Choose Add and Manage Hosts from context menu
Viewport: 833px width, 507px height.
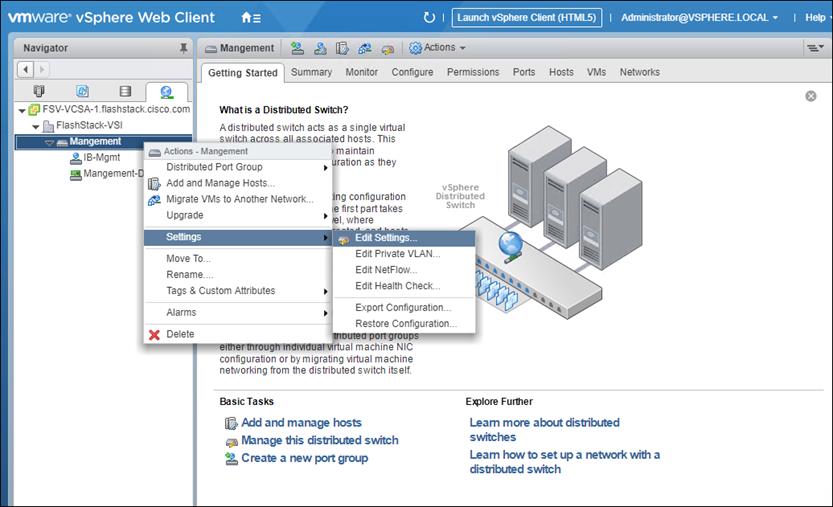point(237,183)
